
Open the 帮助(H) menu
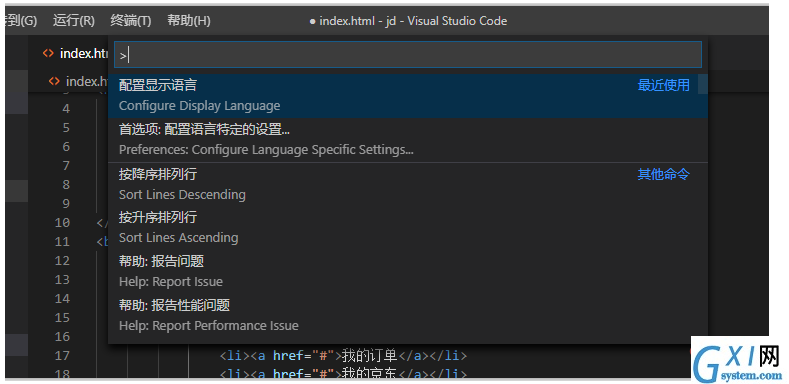189,21
